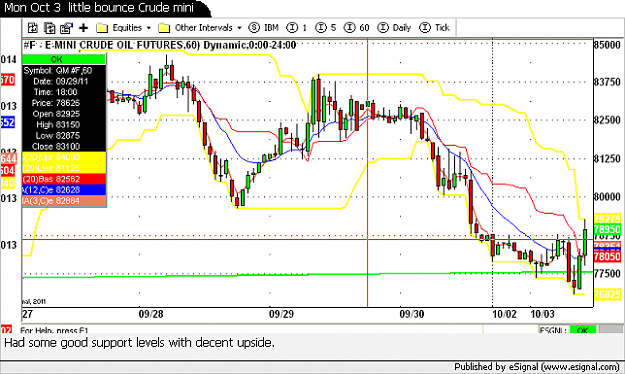Click the 09/29 date axis label
This screenshot has height=374, width=625.
point(281,314)
